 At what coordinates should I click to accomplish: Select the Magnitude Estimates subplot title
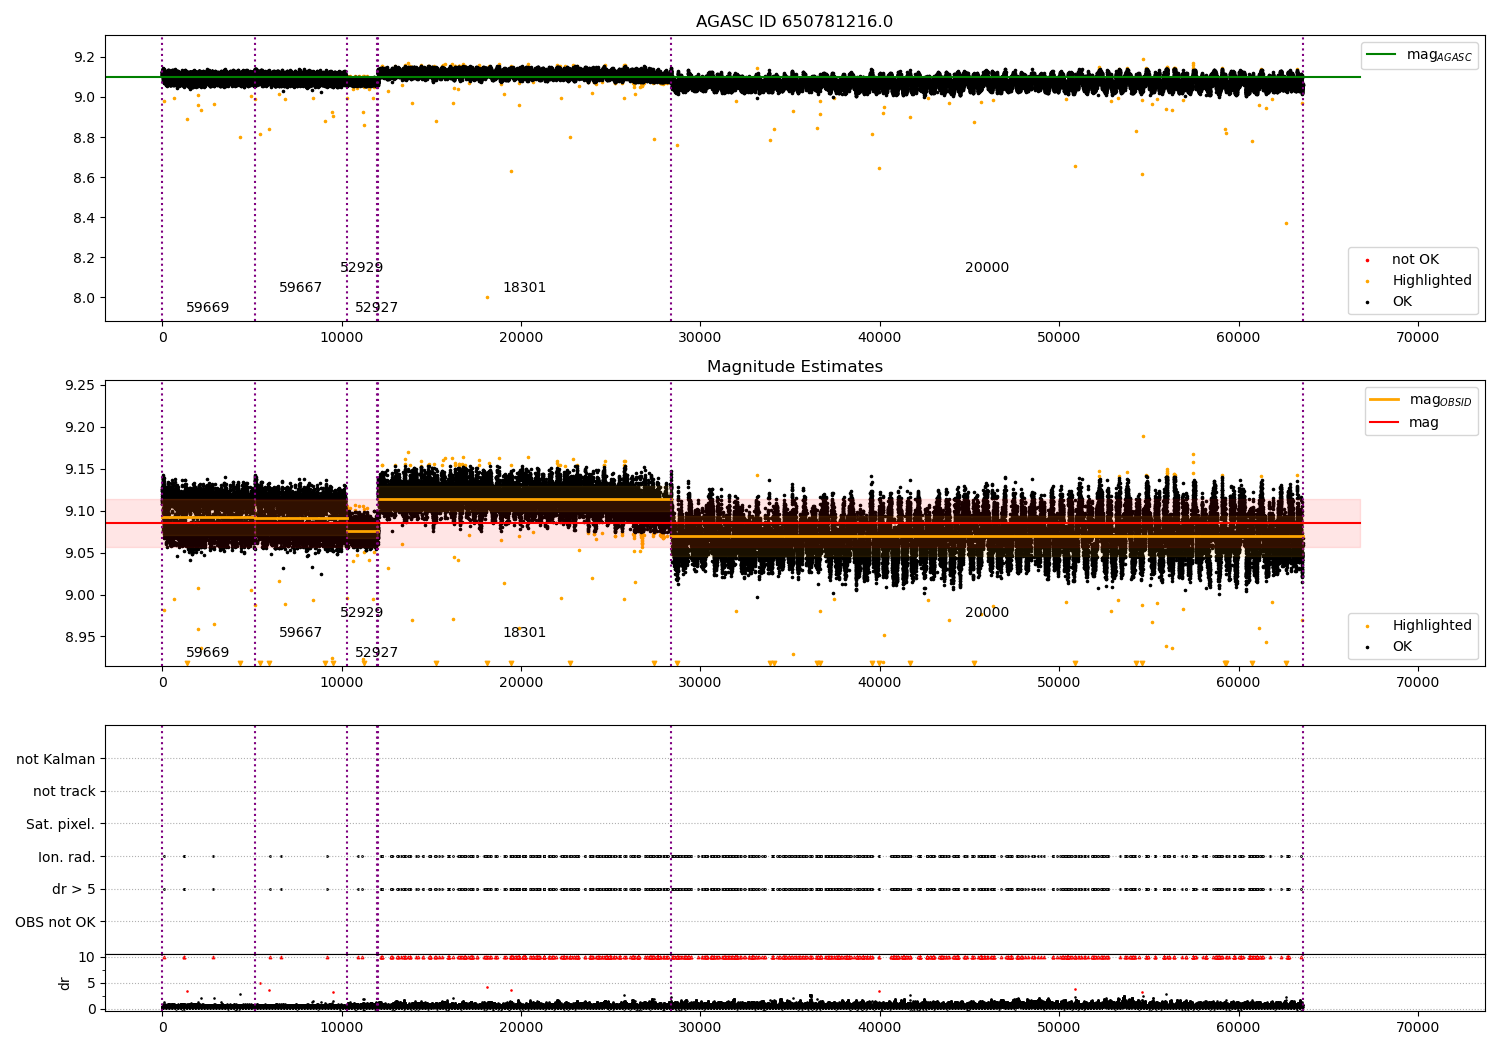tap(795, 367)
